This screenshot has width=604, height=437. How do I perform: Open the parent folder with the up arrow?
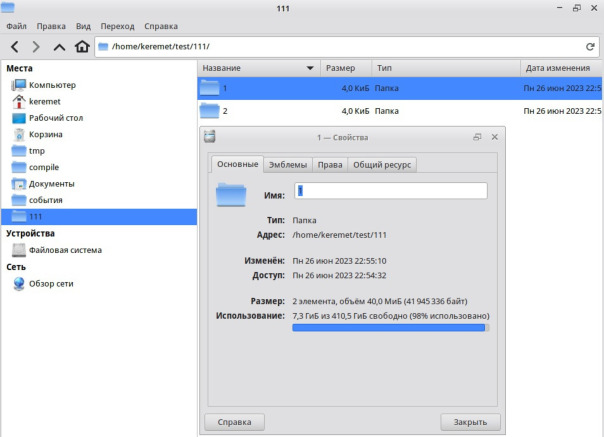pos(59,47)
